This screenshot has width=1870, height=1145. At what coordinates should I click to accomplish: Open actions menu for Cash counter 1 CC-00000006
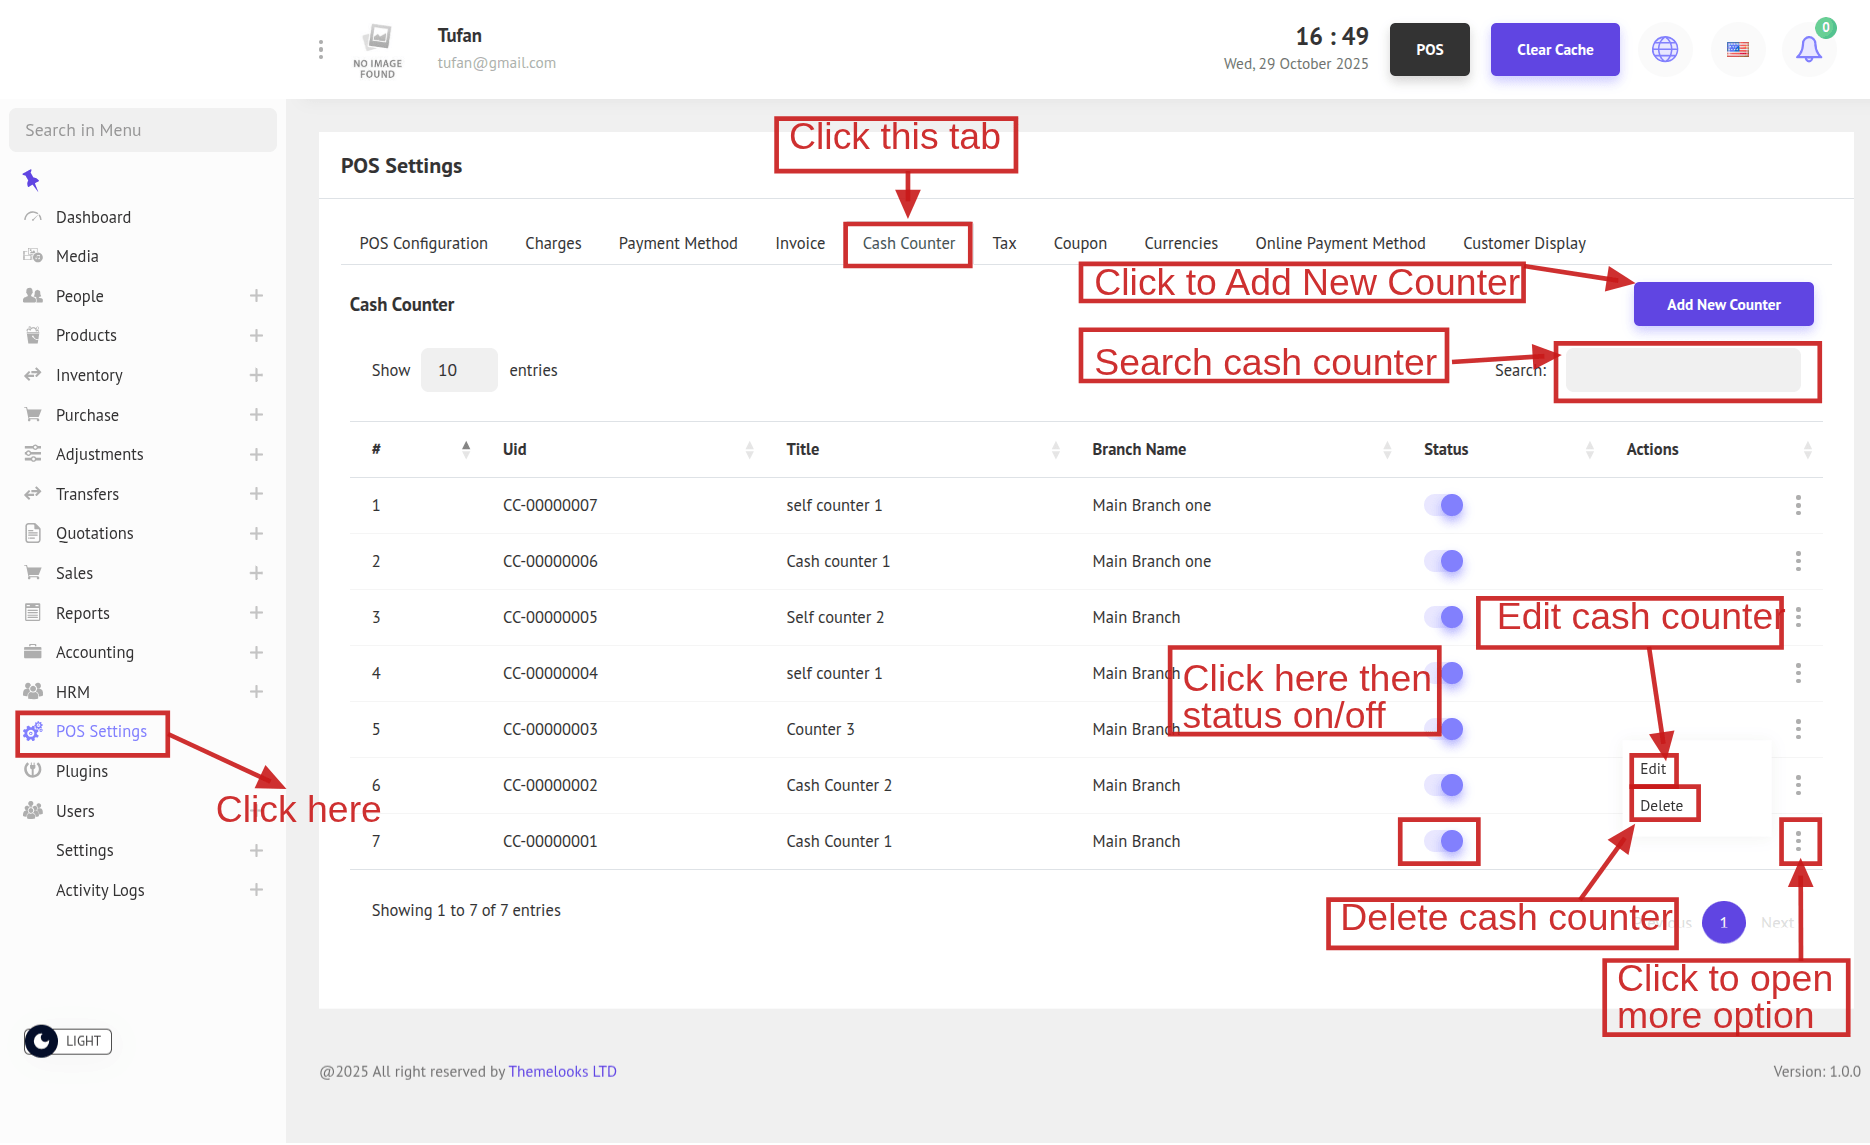(x=1798, y=561)
